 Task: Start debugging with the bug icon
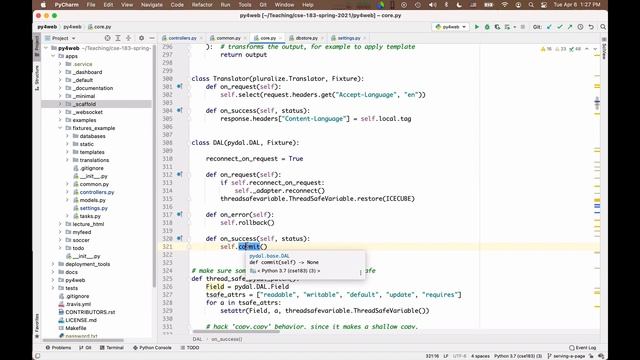click(x=487, y=27)
